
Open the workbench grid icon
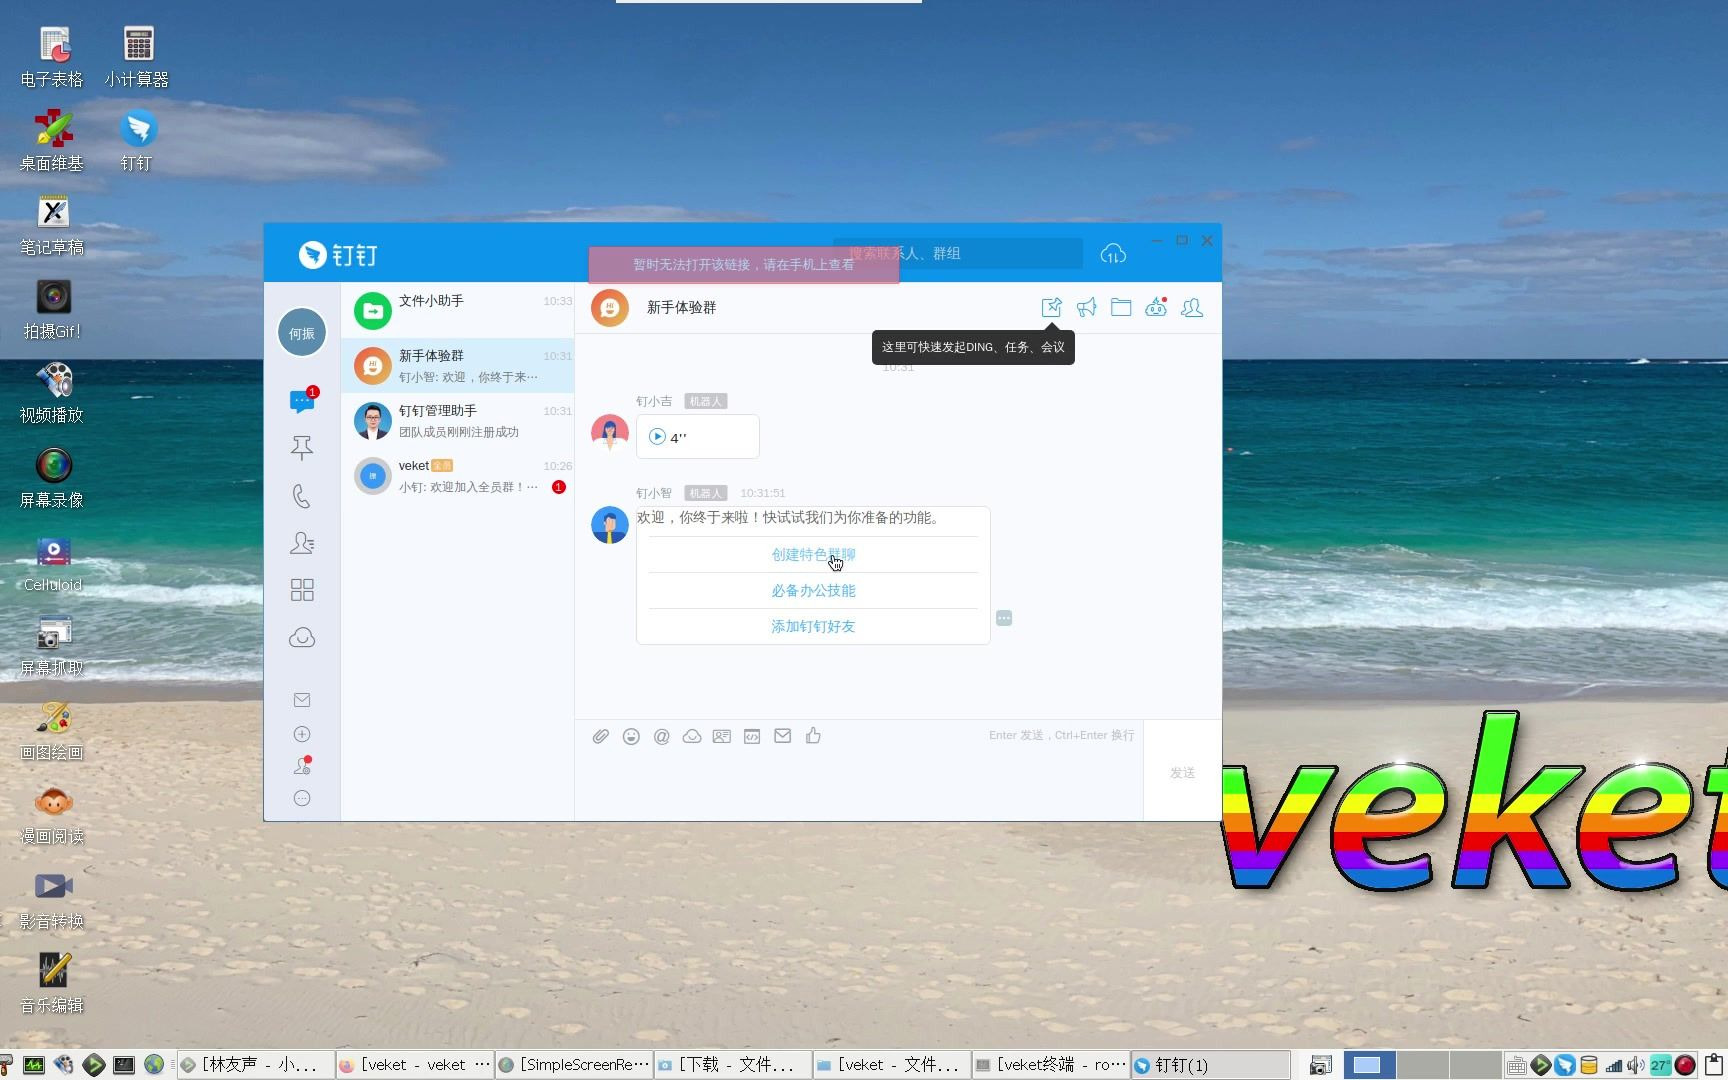(x=302, y=590)
